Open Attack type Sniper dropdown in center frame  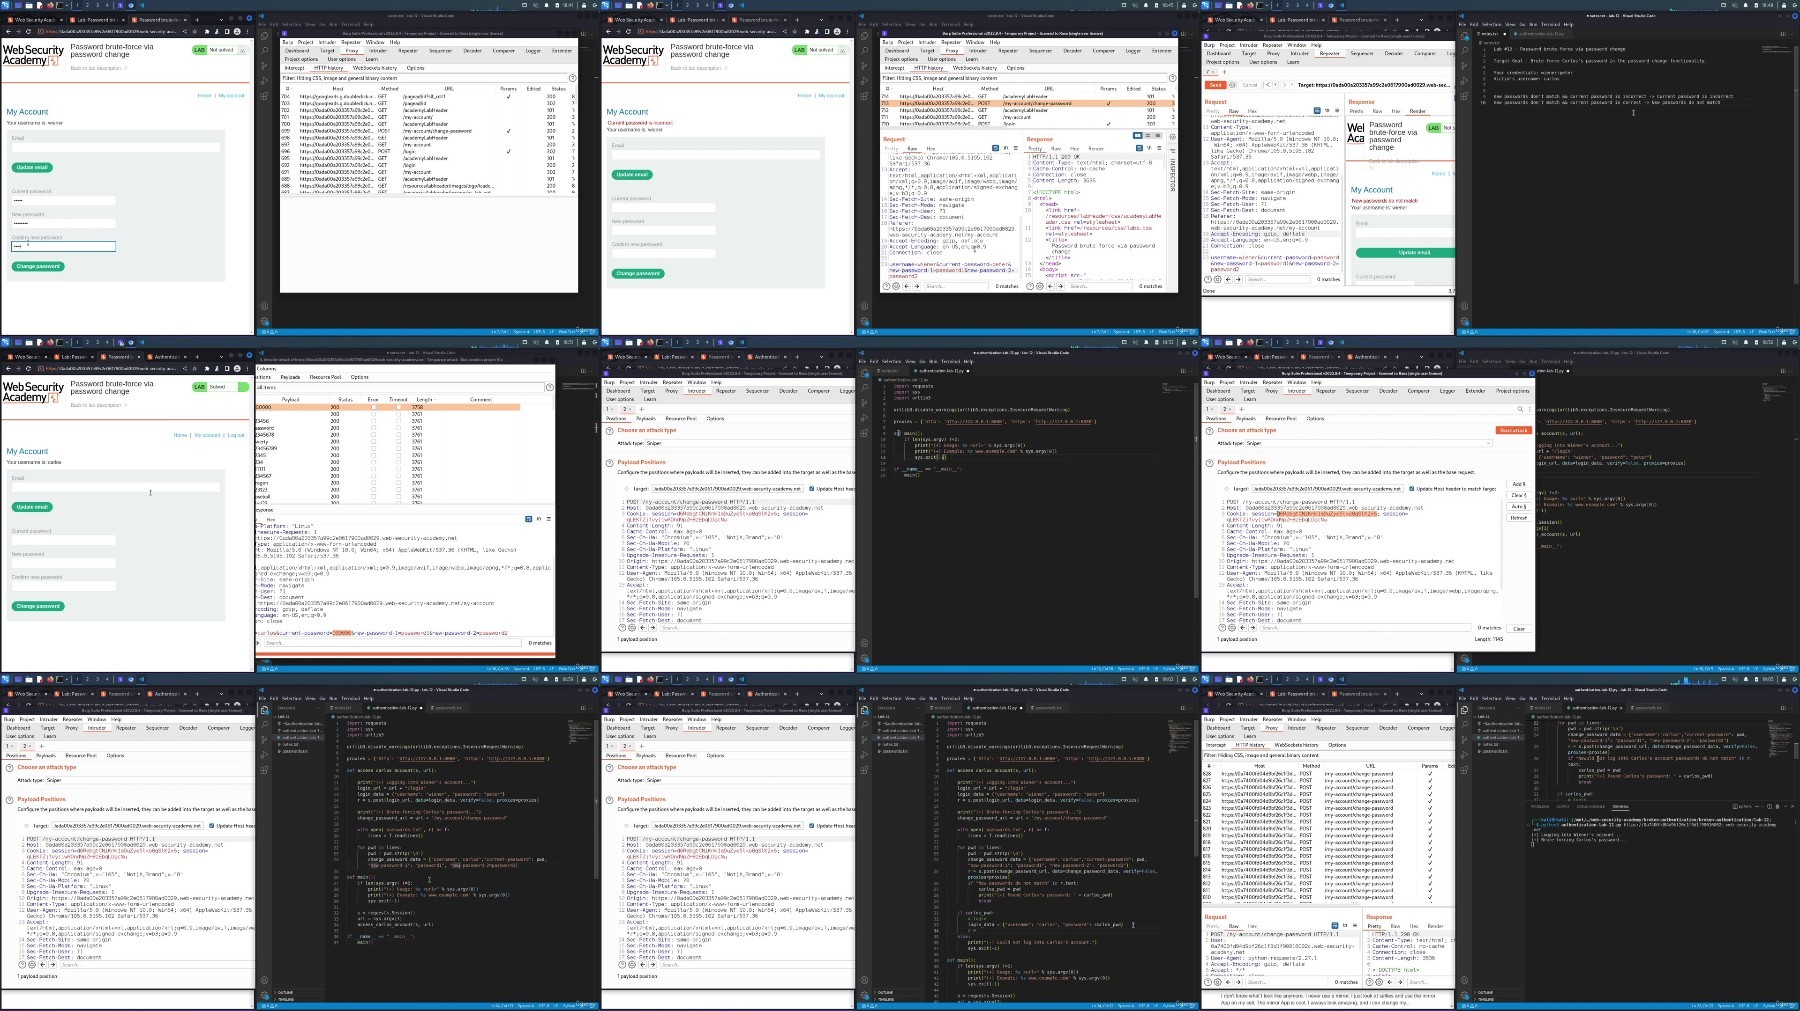750,443
